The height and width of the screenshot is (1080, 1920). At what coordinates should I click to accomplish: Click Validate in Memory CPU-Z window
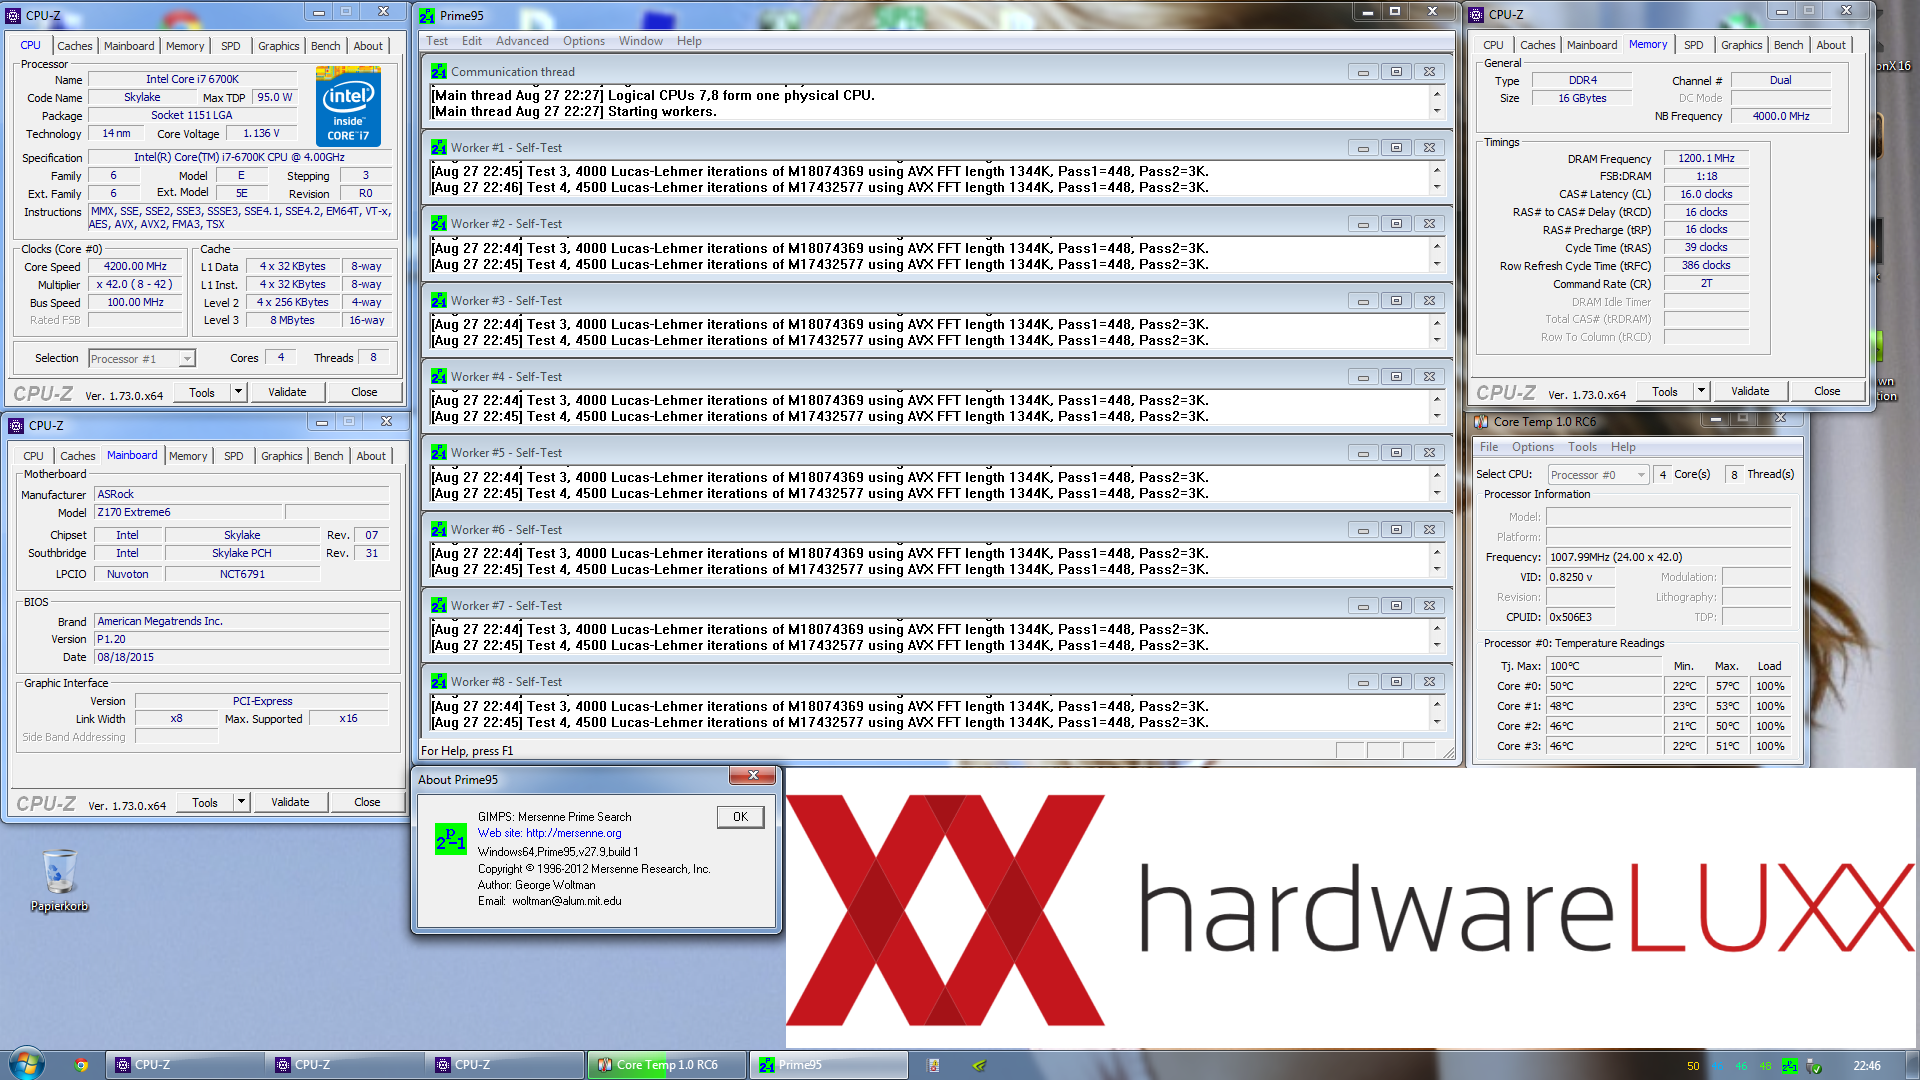(1750, 391)
